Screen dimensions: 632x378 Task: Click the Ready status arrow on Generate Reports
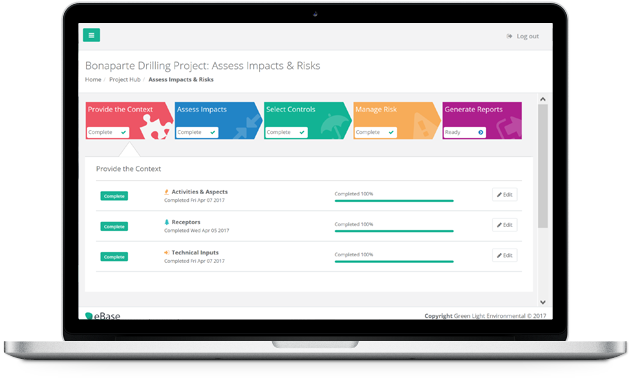point(480,132)
